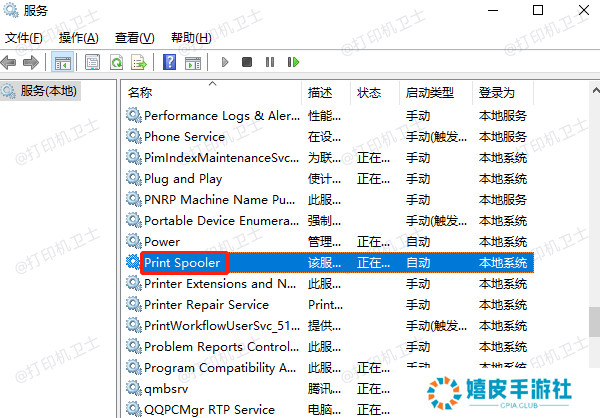The height and width of the screenshot is (418, 600).
Task: Close the 服务 window
Action: tap(584, 10)
